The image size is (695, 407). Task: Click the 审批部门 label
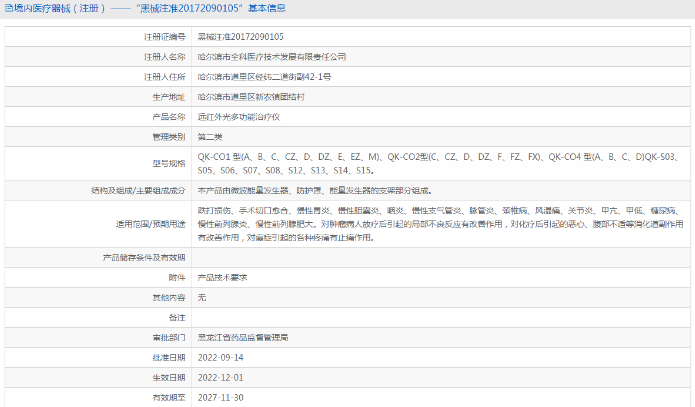168,337
